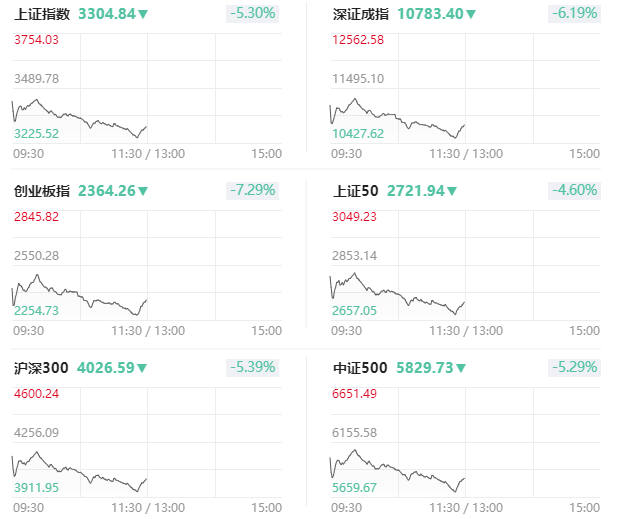This screenshot has width=622, height=519.
Task: Click the -7.29% change badge
Action: (x=253, y=191)
